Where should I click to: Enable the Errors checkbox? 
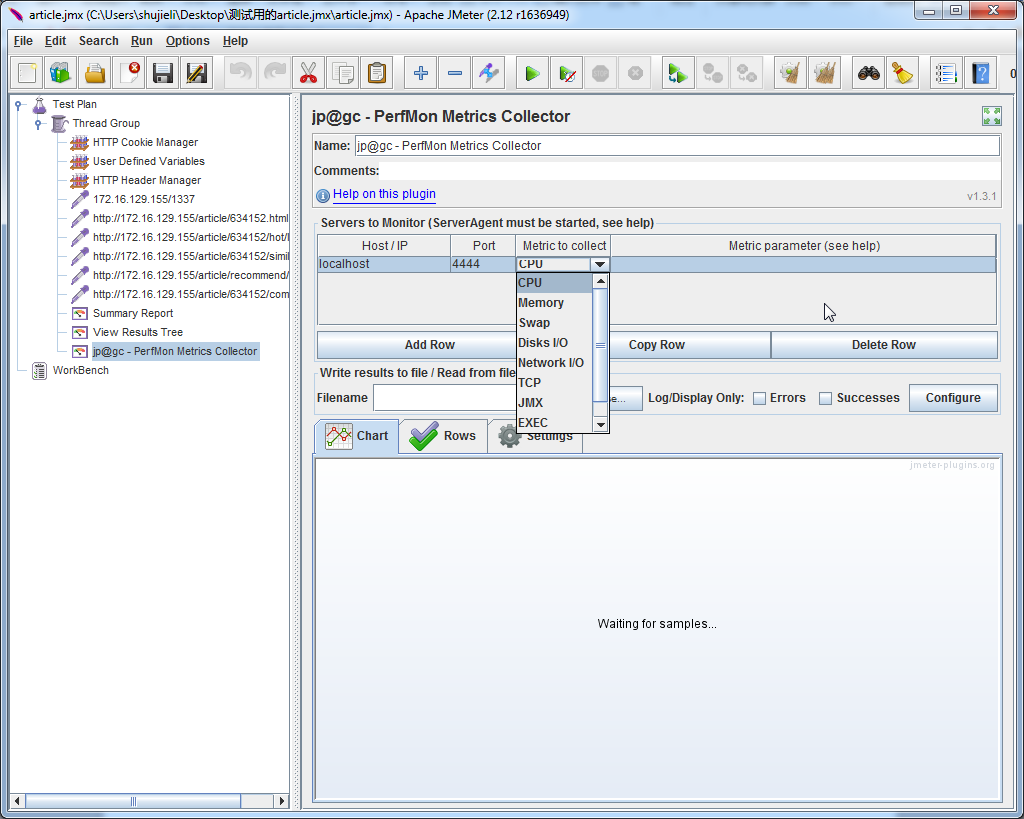point(760,398)
